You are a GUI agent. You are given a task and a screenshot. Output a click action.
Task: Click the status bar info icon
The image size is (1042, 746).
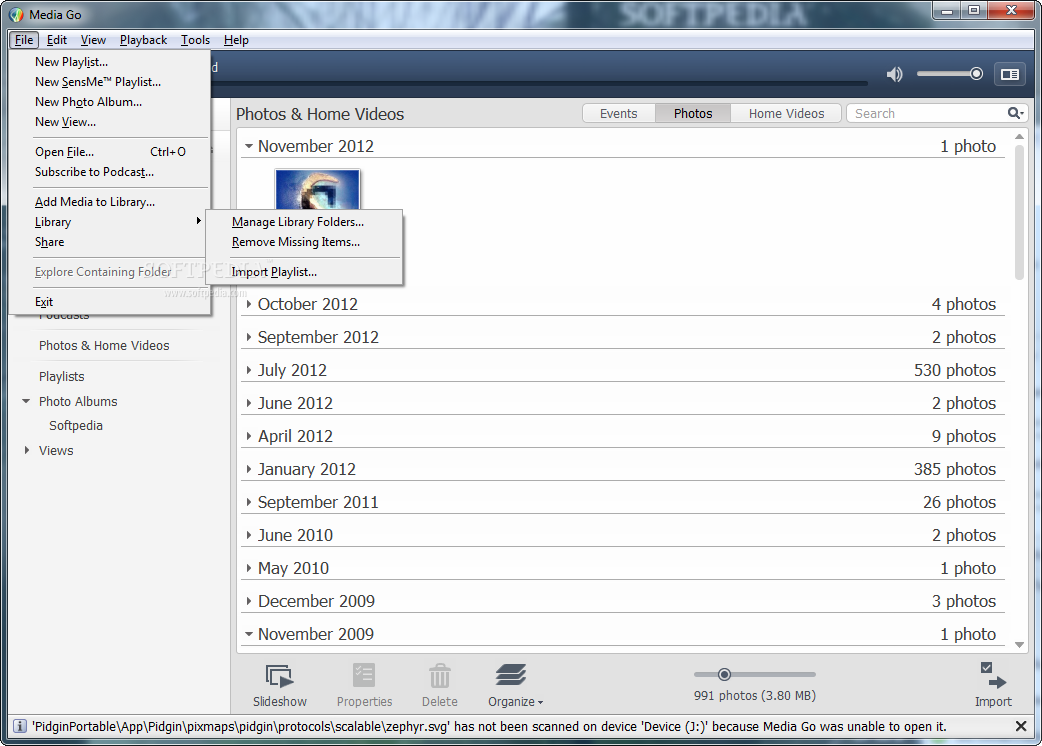click(x=20, y=726)
